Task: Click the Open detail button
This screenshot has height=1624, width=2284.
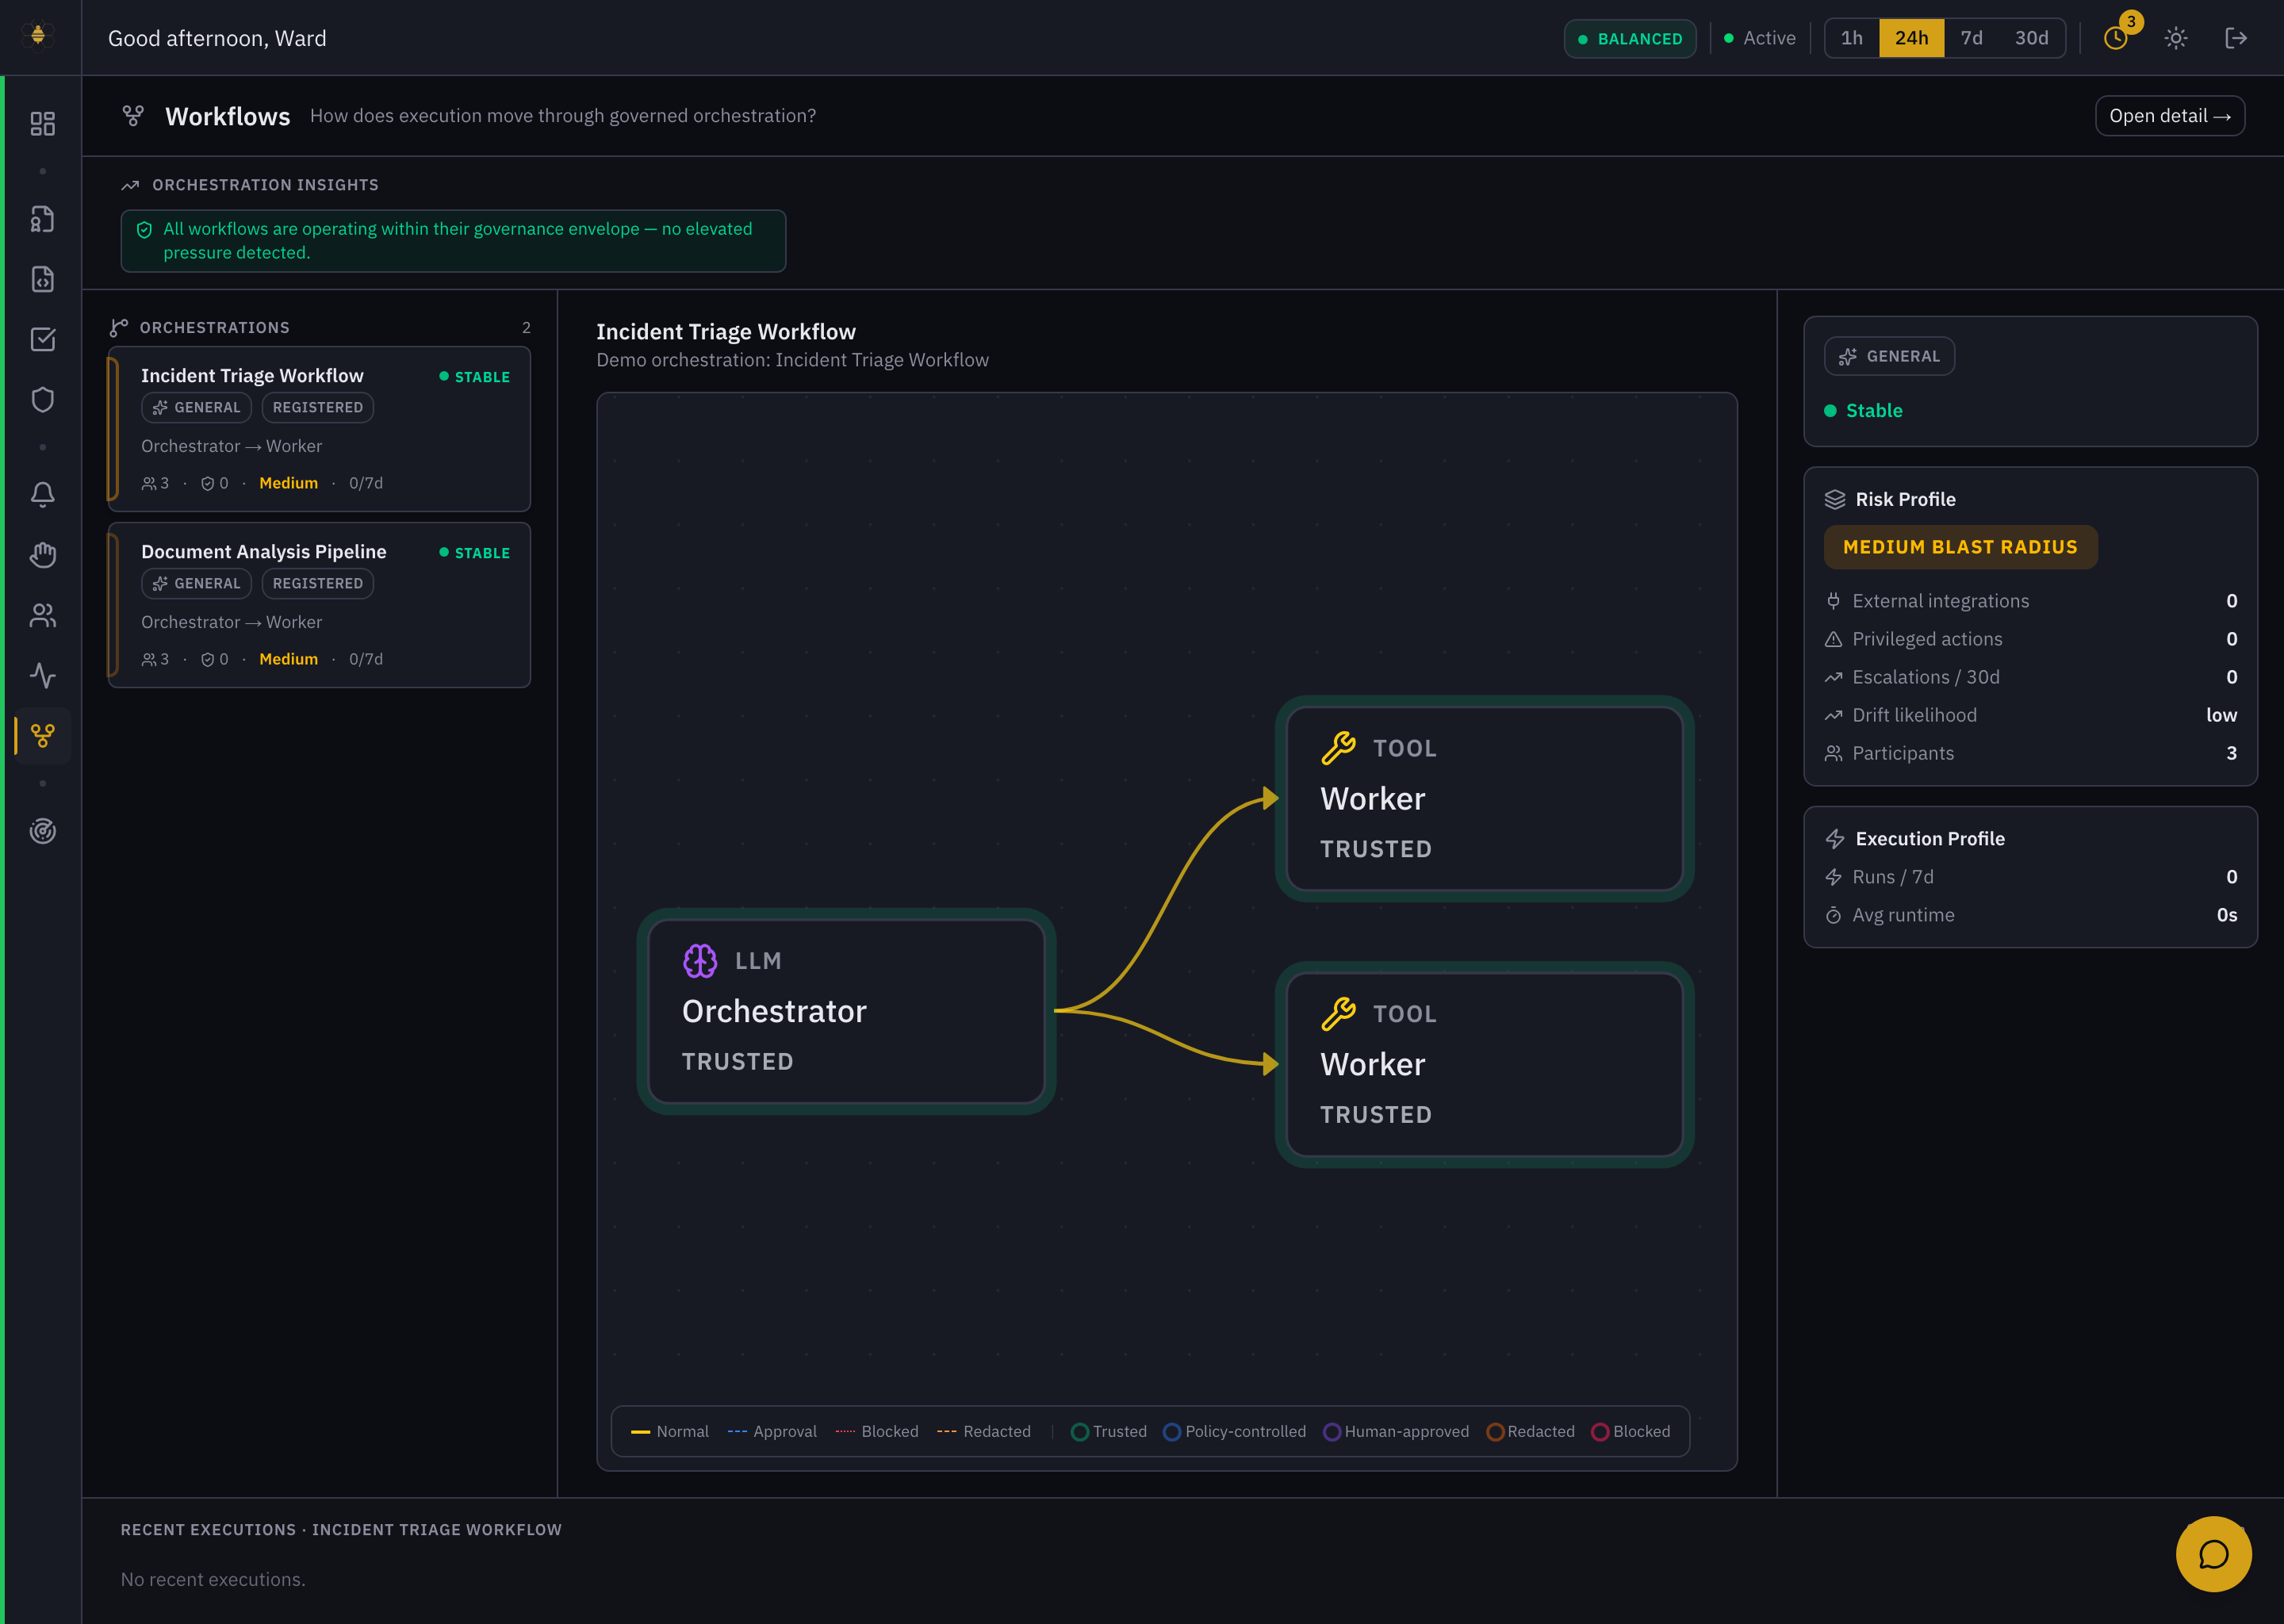Action: tap(2170, 116)
